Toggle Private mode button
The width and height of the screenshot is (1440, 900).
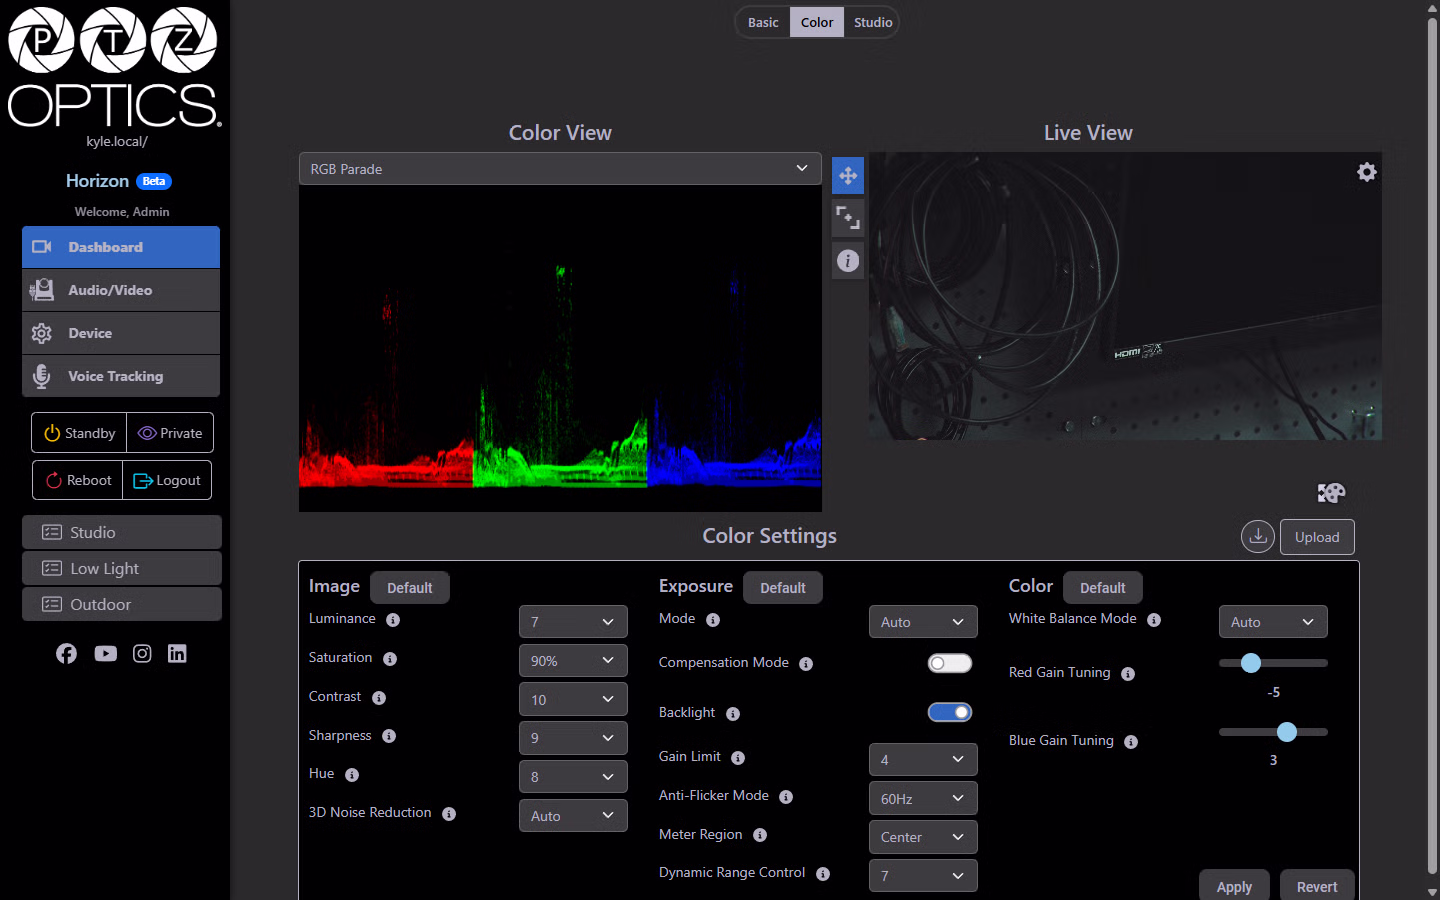[x=170, y=433]
